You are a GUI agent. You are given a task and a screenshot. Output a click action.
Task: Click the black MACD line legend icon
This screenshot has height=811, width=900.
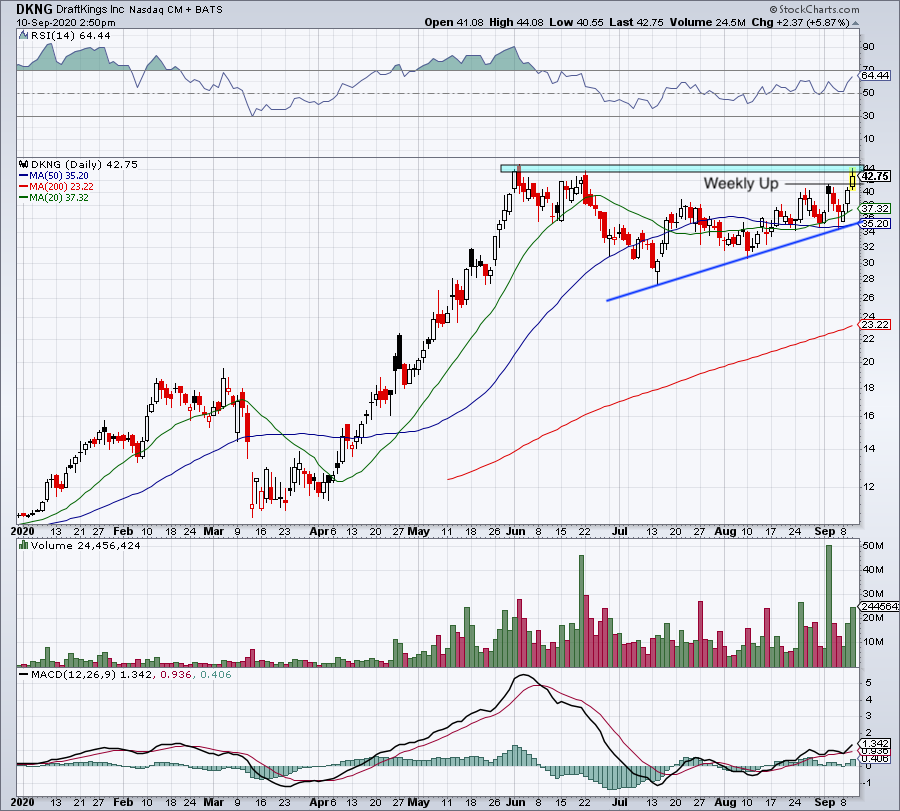tap(24, 674)
